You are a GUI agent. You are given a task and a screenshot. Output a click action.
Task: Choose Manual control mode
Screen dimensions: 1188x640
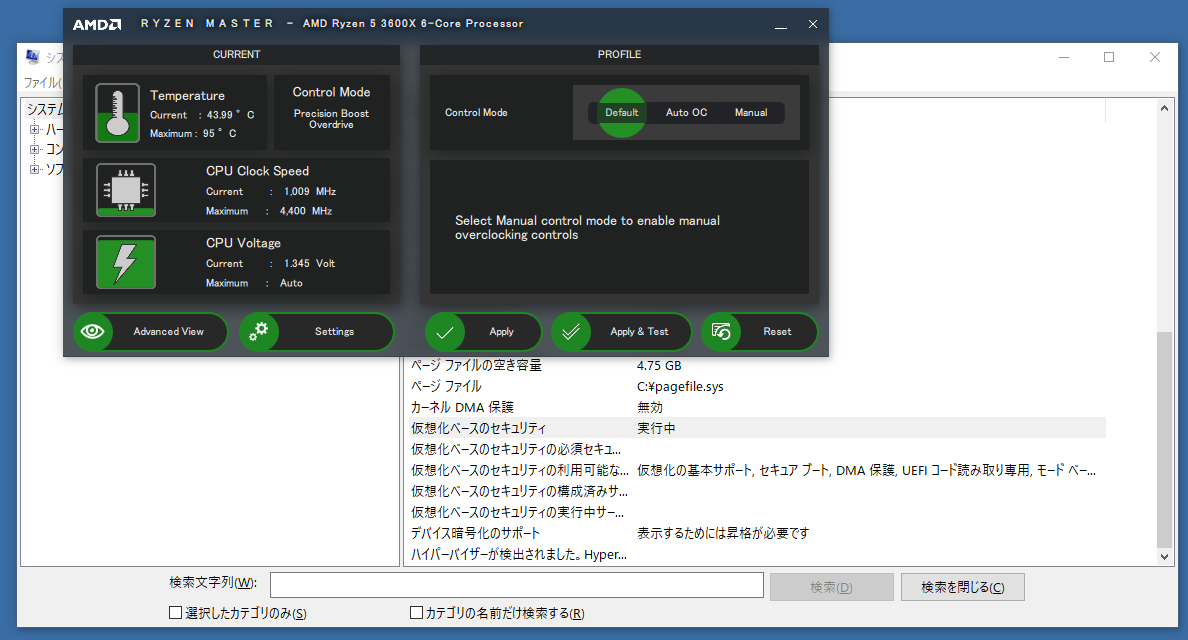click(x=750, y=113)
